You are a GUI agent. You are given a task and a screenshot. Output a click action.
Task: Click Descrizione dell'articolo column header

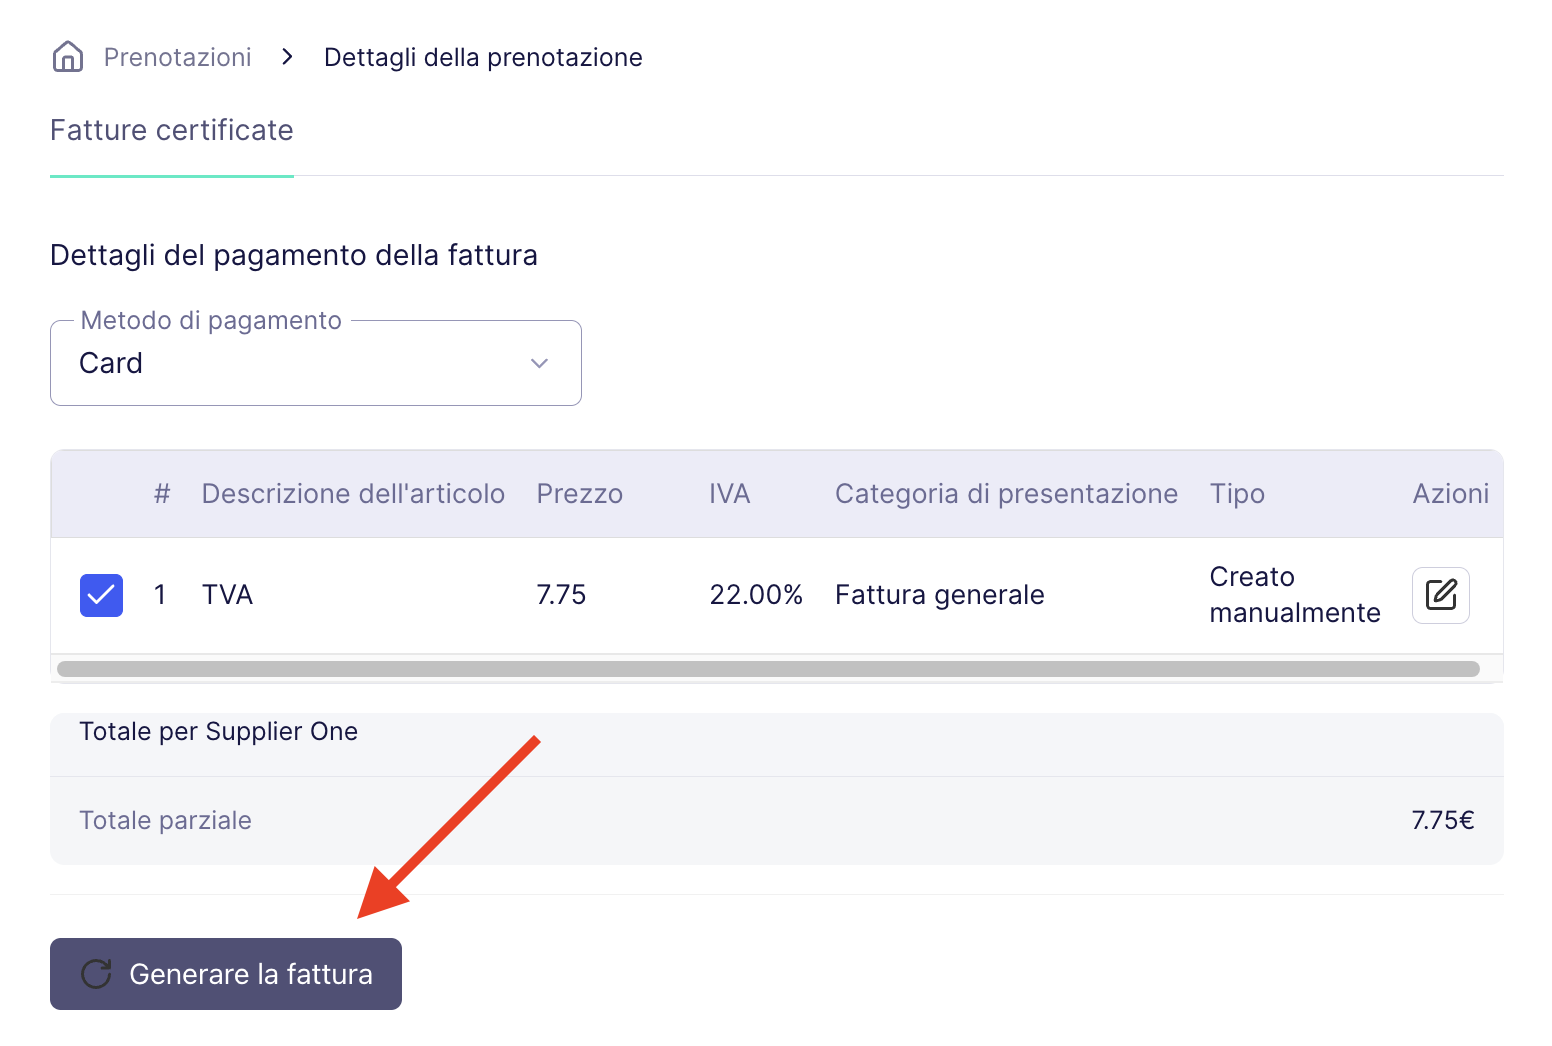[x=353, y=494]
